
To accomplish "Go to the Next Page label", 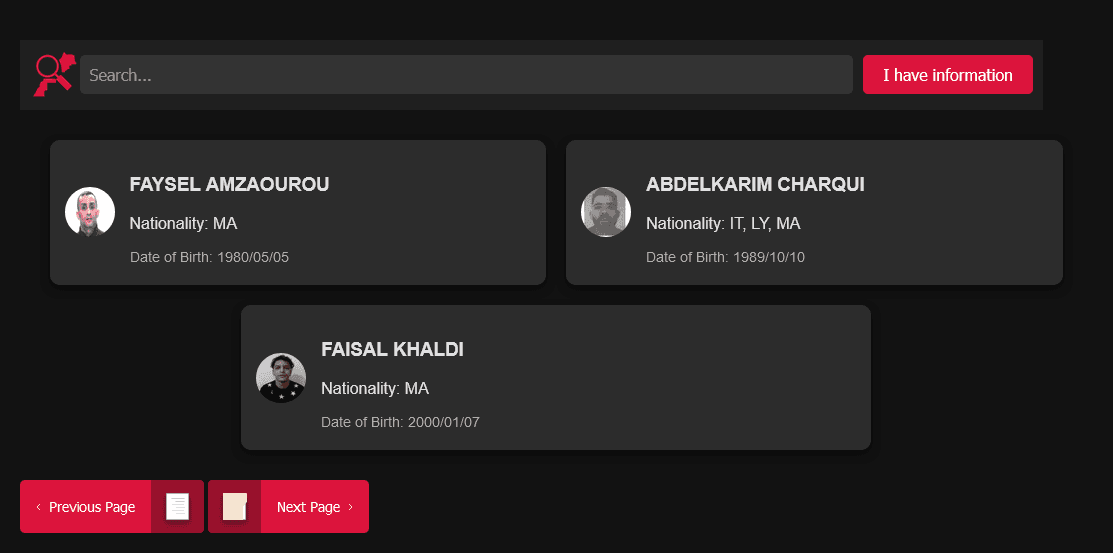I will 308,507.
